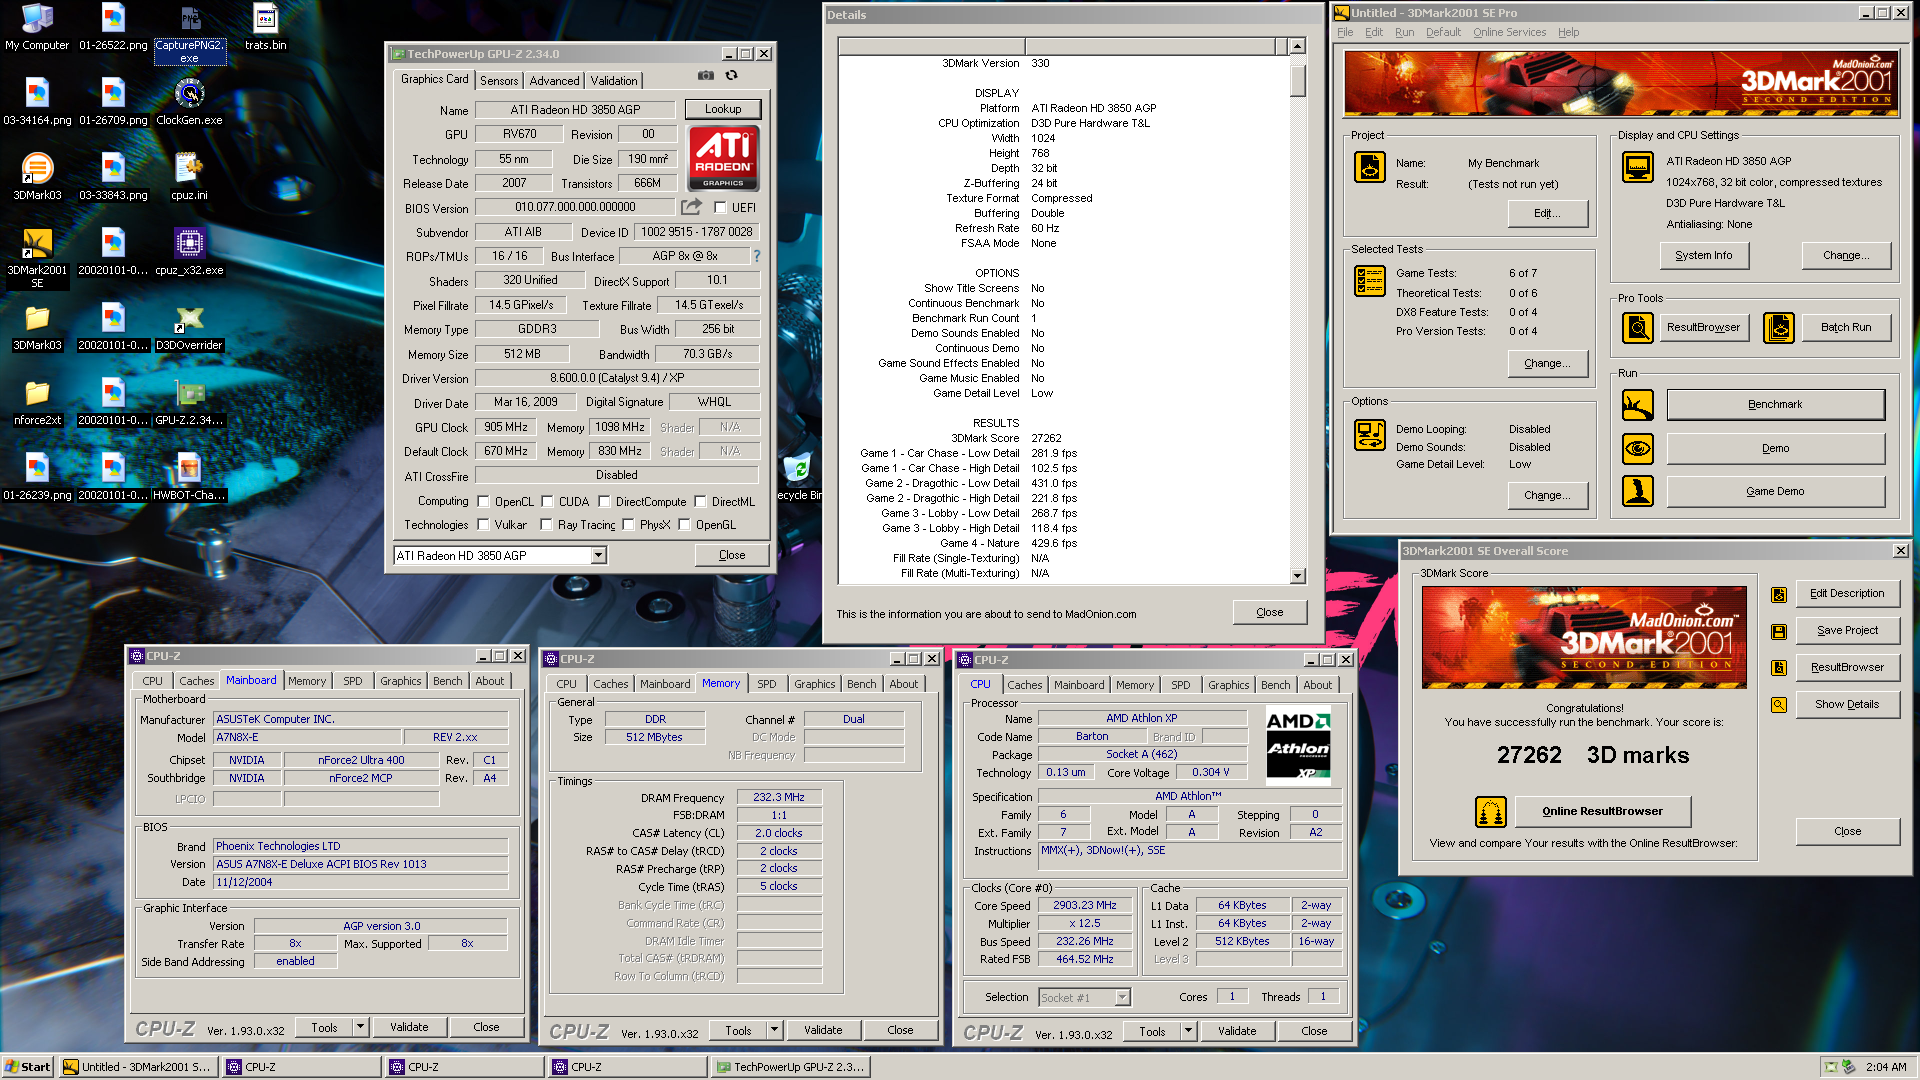Click the Benchmark button in 3DMark2001
The height and width of the screenshot is (1080, 1920).
pos(1775,405)
